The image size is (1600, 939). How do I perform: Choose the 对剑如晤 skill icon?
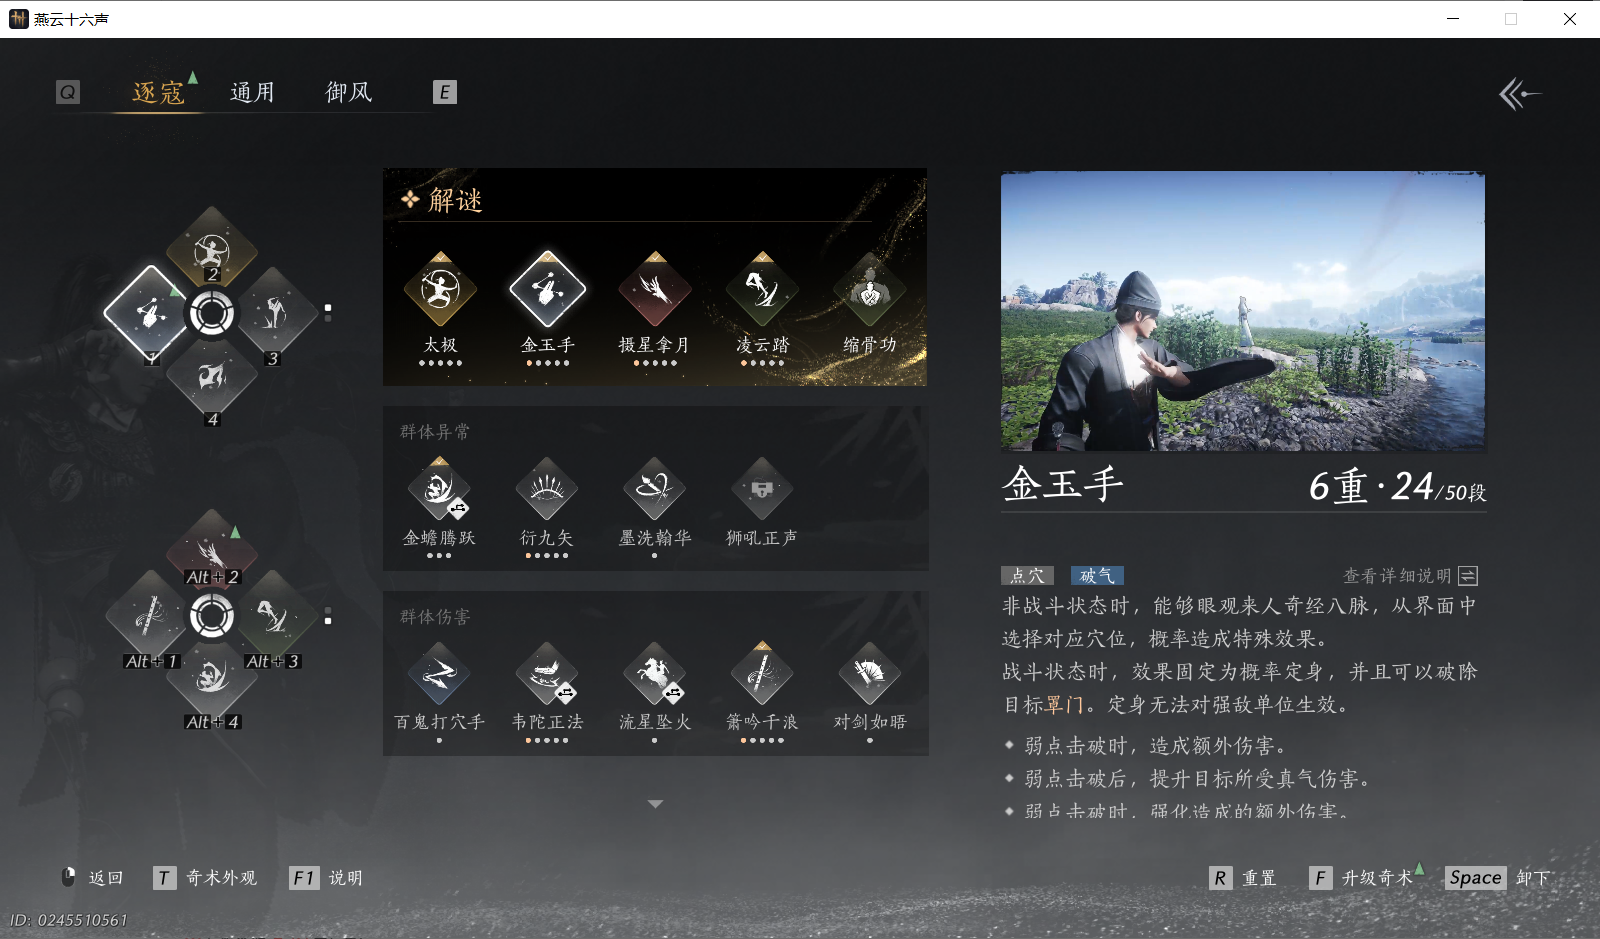870,674
